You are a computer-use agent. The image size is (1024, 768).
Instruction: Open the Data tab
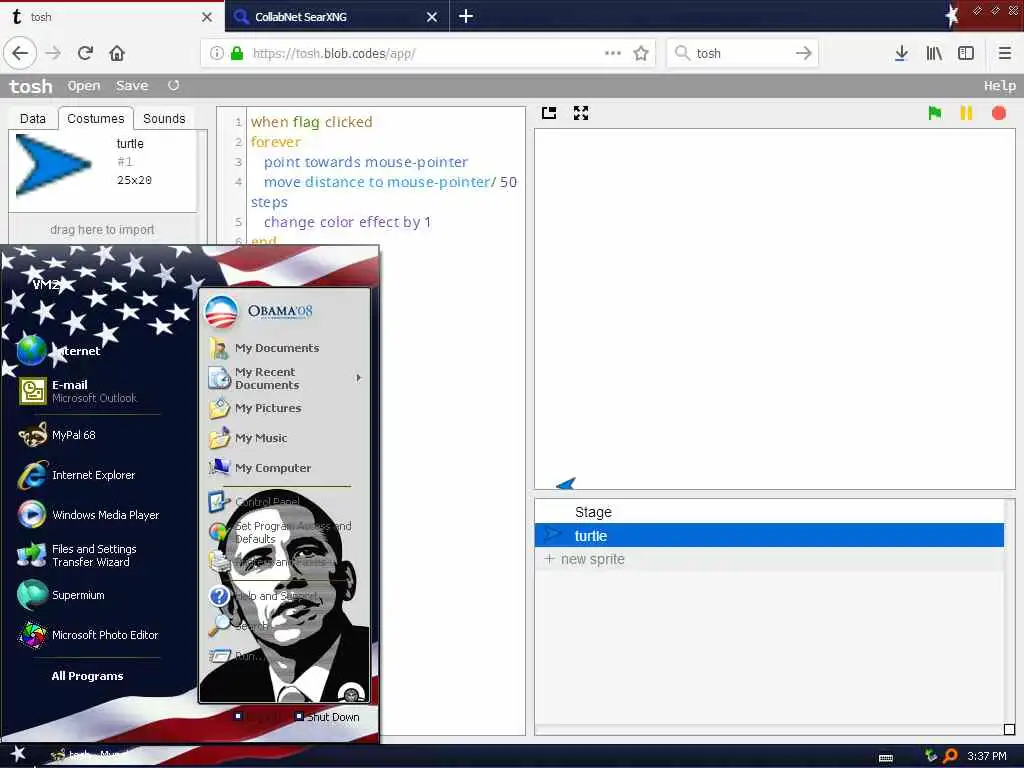pyautogui.click(x=33, y=118)
